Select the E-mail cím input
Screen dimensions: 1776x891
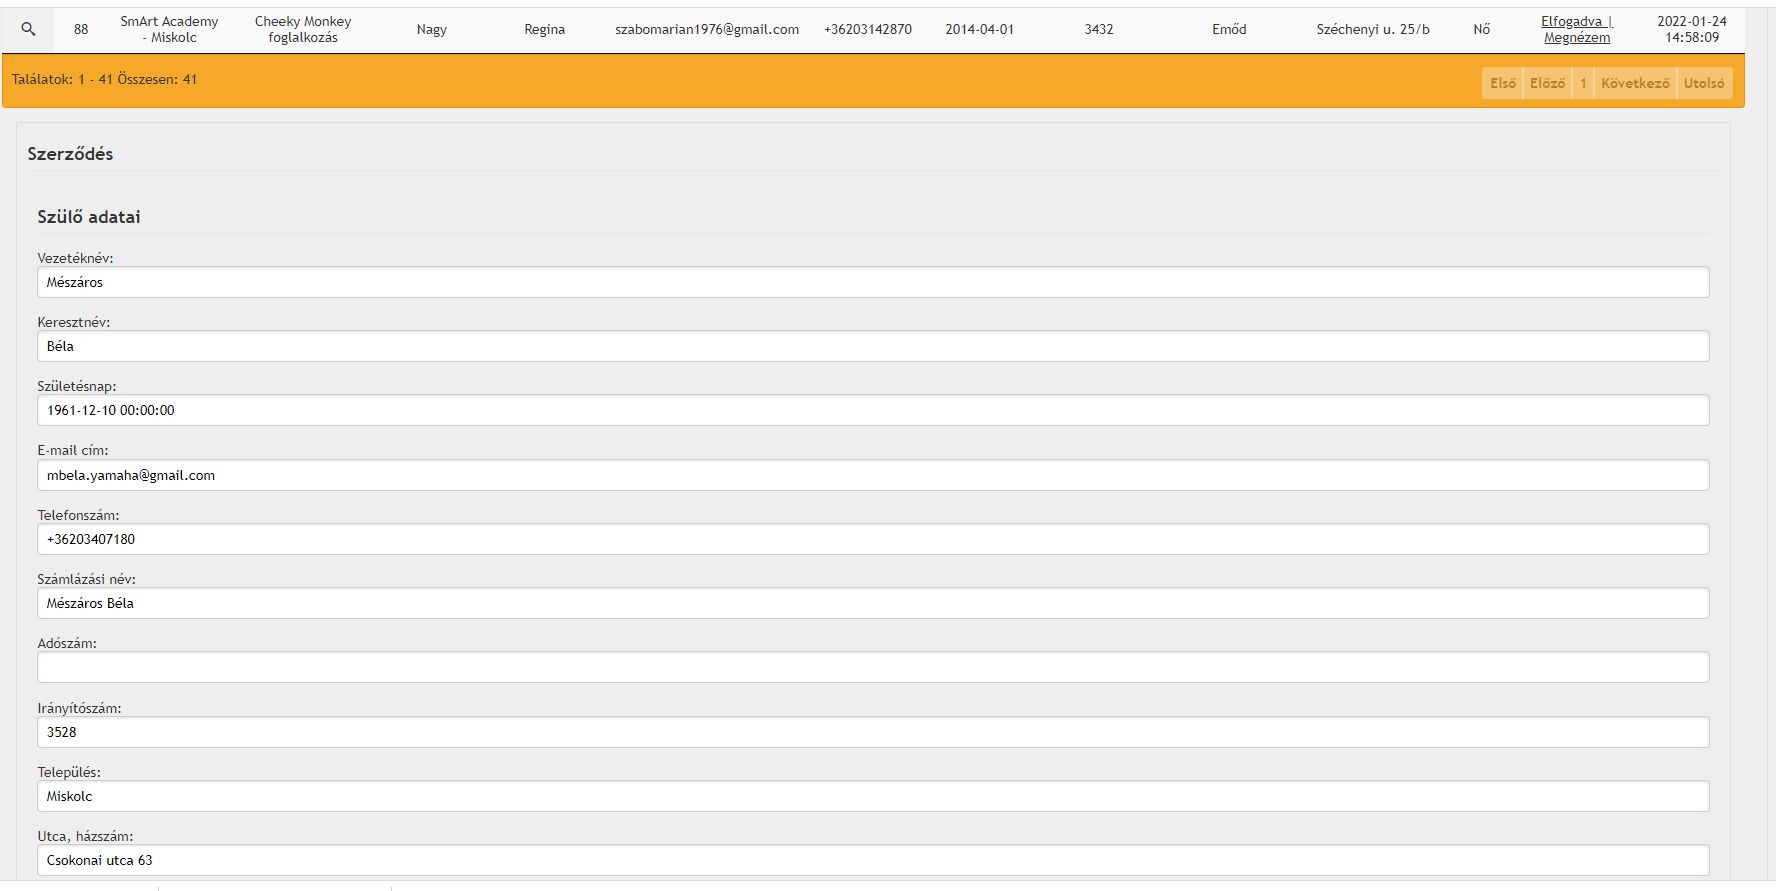pyautogui.click(x=872, y=475)
